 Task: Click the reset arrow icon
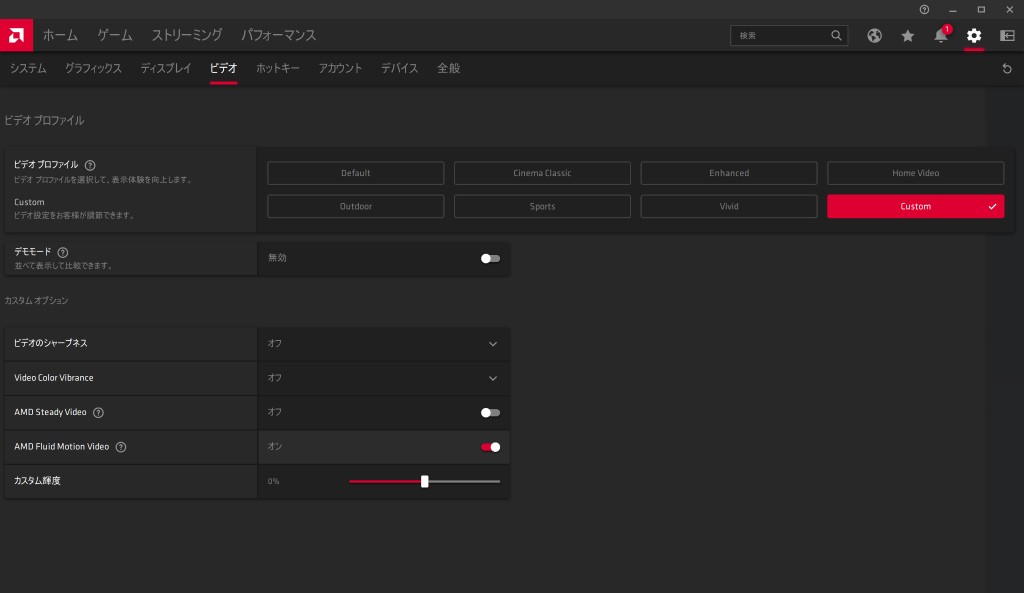(x=1007, y=69)
